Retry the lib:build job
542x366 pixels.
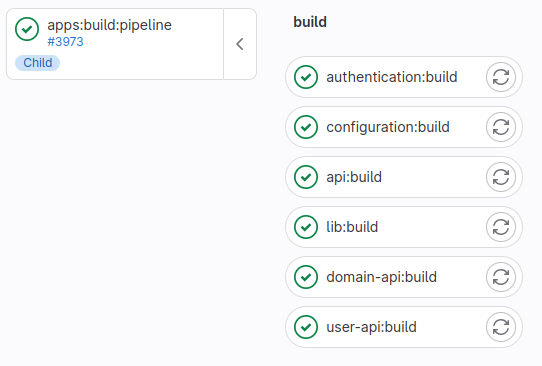(x=501, y=227)
